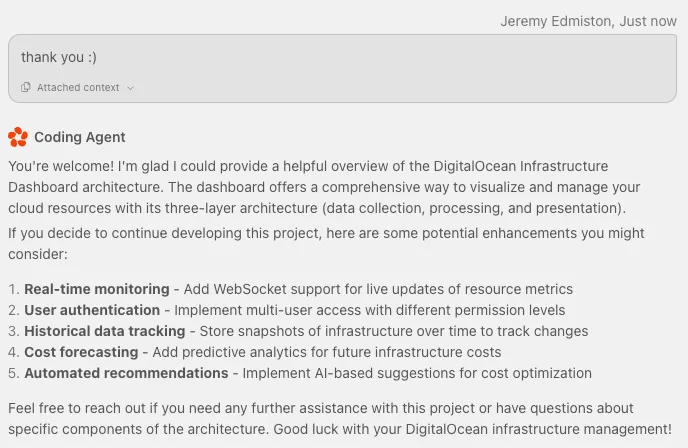Click the "thank you :)" message text
The height and width of the screenshot is (448, 688).
[x=59, y=57]
